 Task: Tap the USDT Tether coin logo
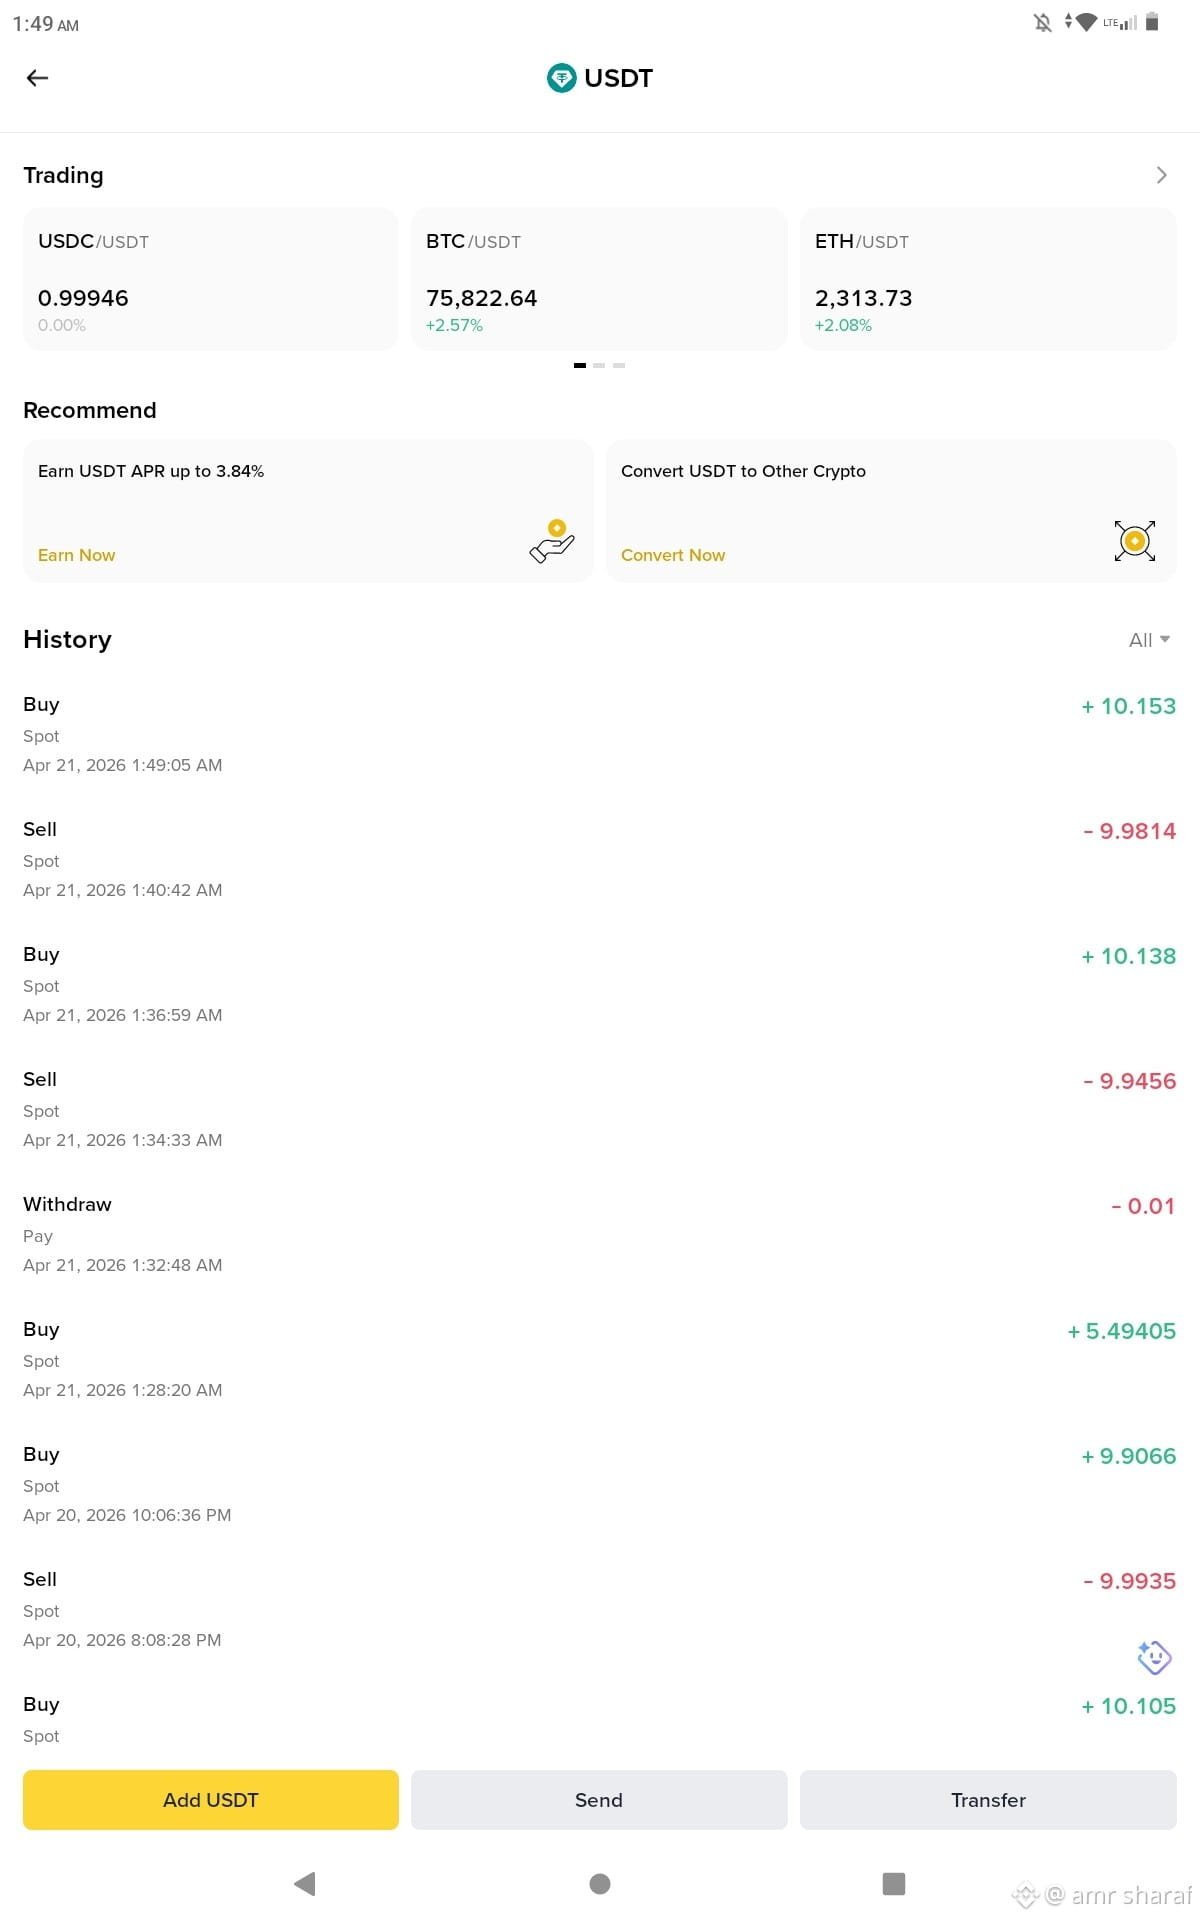click(561, 78)
